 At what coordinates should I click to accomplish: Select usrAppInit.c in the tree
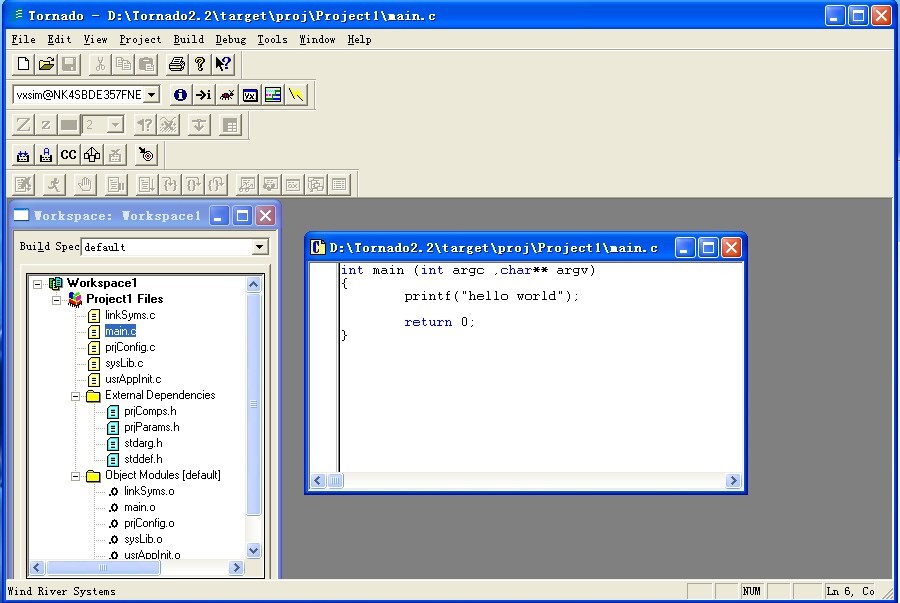click(133, 379)
